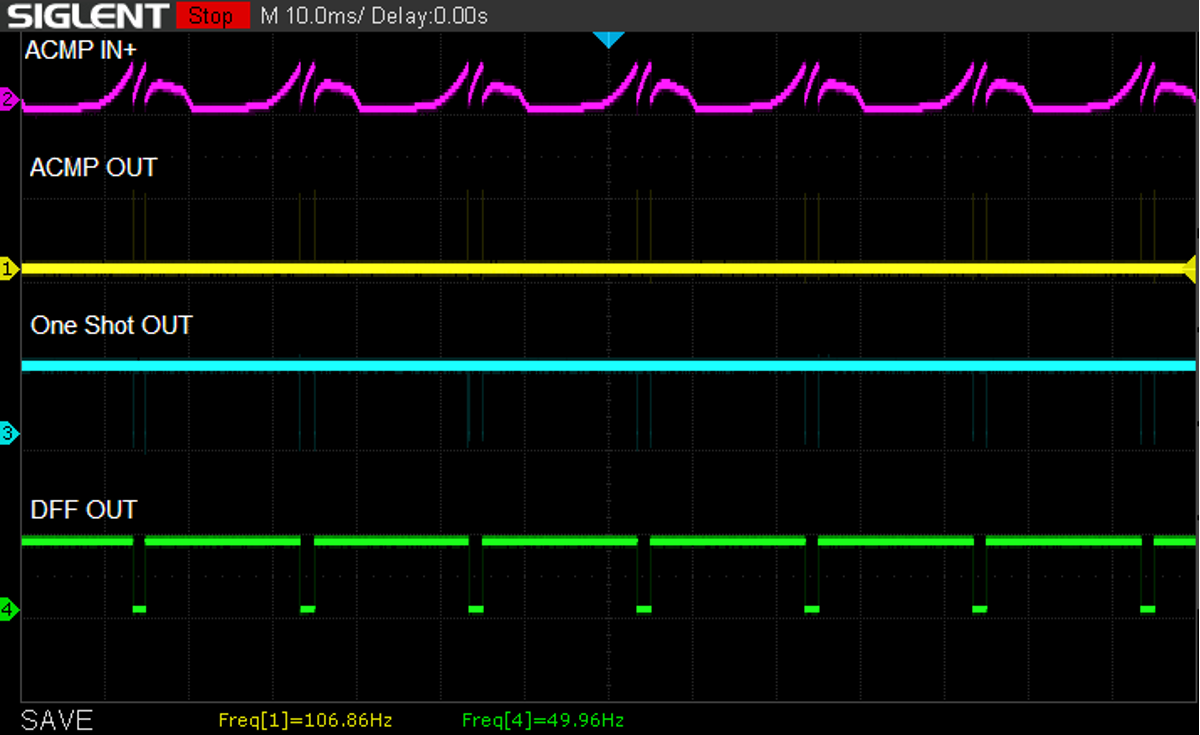This screenshot has height=735, width=1200.
Task: Click the yellow channel 1 ground marker
Action: pos(9,268)
